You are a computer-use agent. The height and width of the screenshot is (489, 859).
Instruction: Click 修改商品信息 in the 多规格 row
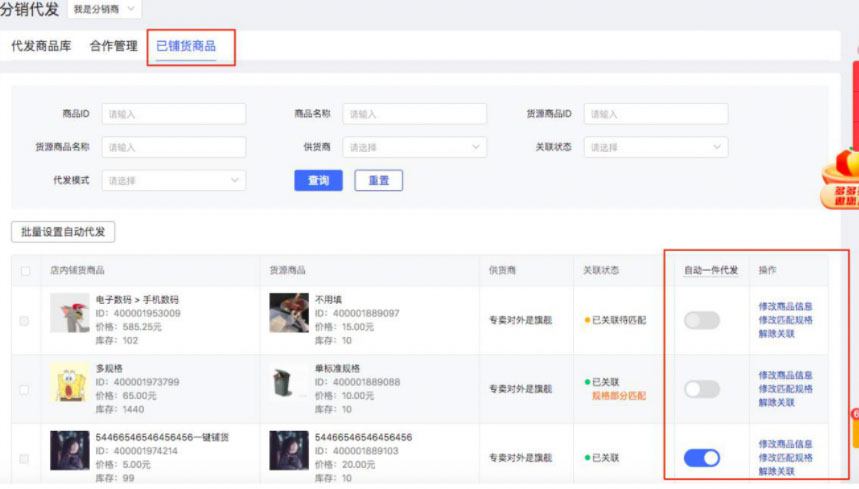(x=786, y=375)
